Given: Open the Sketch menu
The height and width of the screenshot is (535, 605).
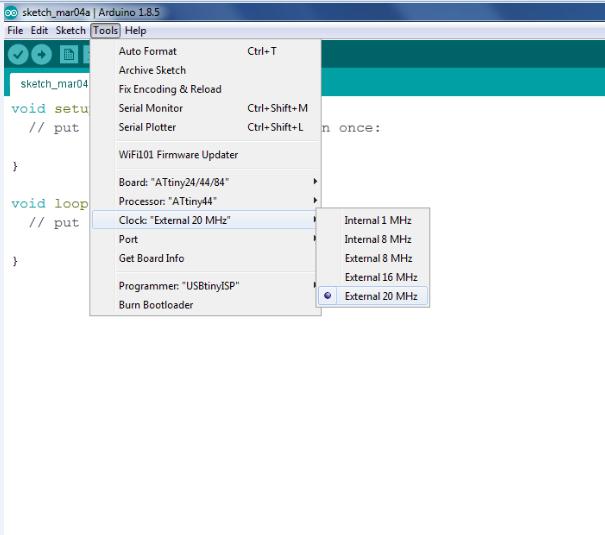Looking at the screenshot, I should point(70,30).
